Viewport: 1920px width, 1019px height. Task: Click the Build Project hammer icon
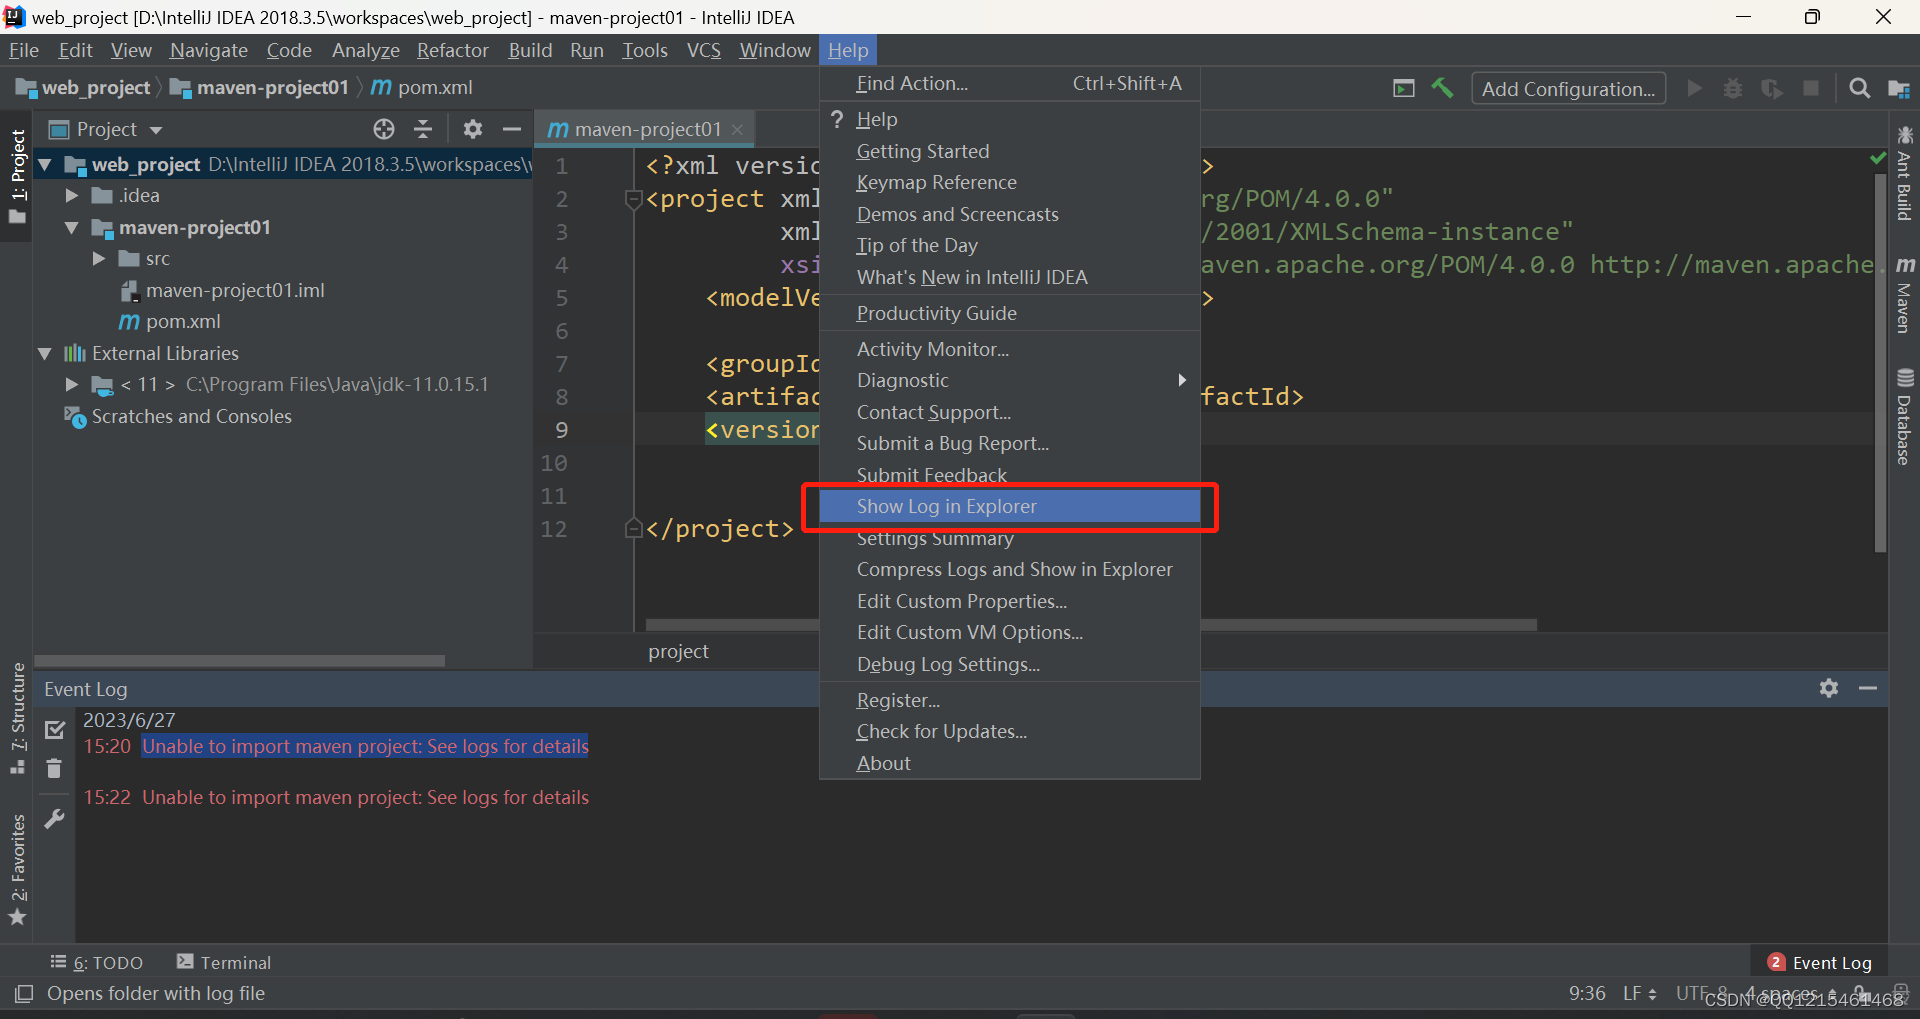click(1442, 88)
